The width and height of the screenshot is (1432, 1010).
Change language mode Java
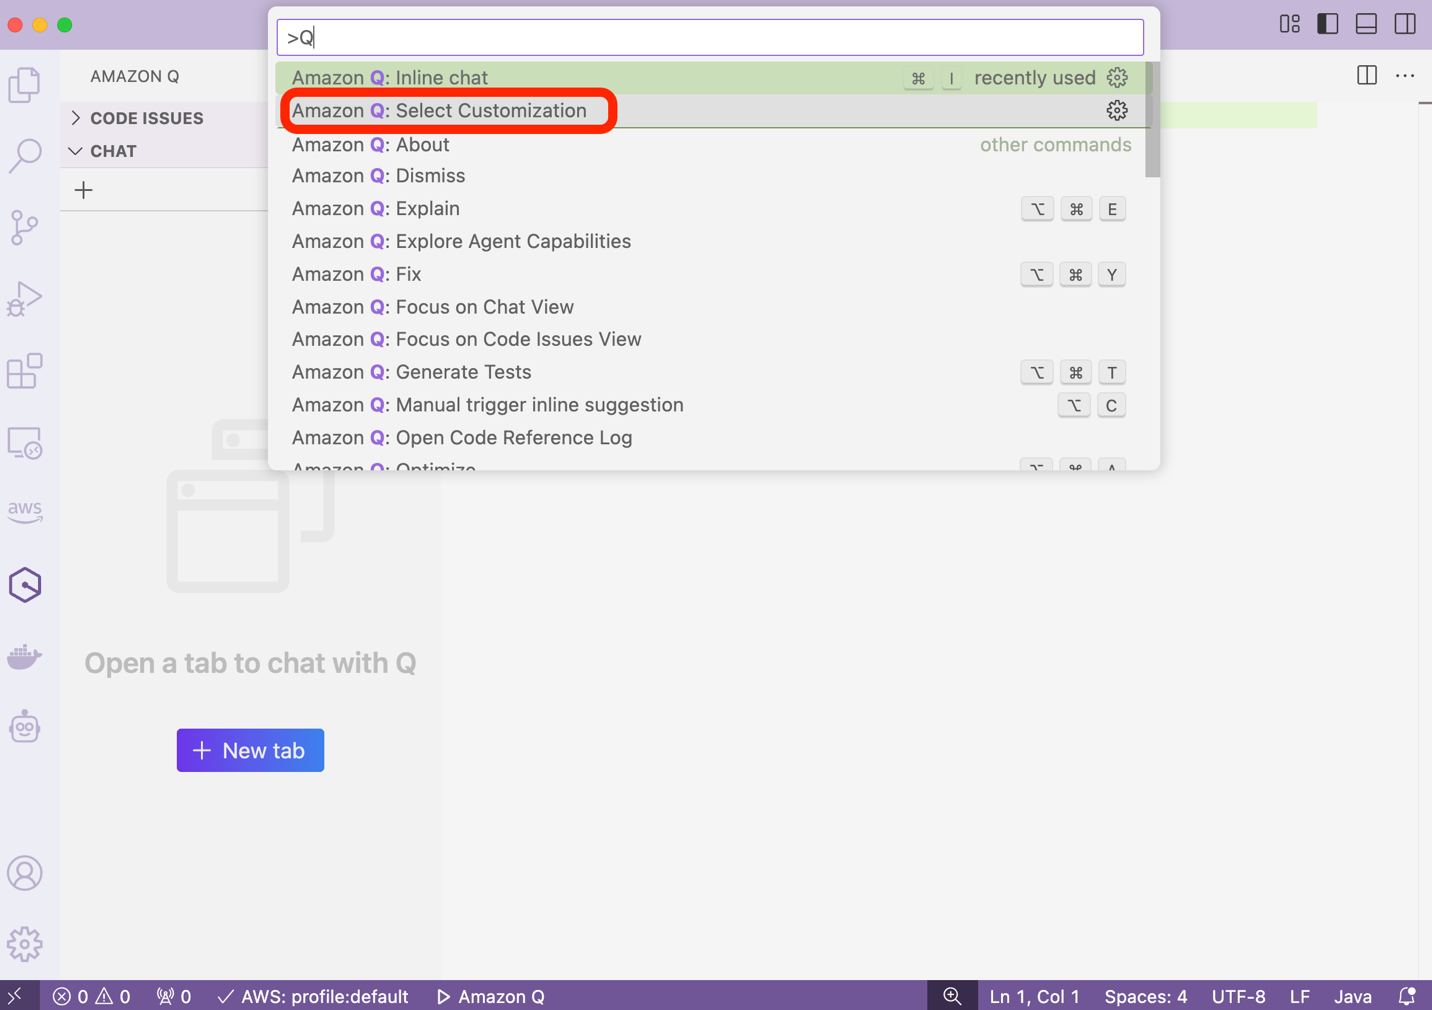click(x=1353, y=996)
